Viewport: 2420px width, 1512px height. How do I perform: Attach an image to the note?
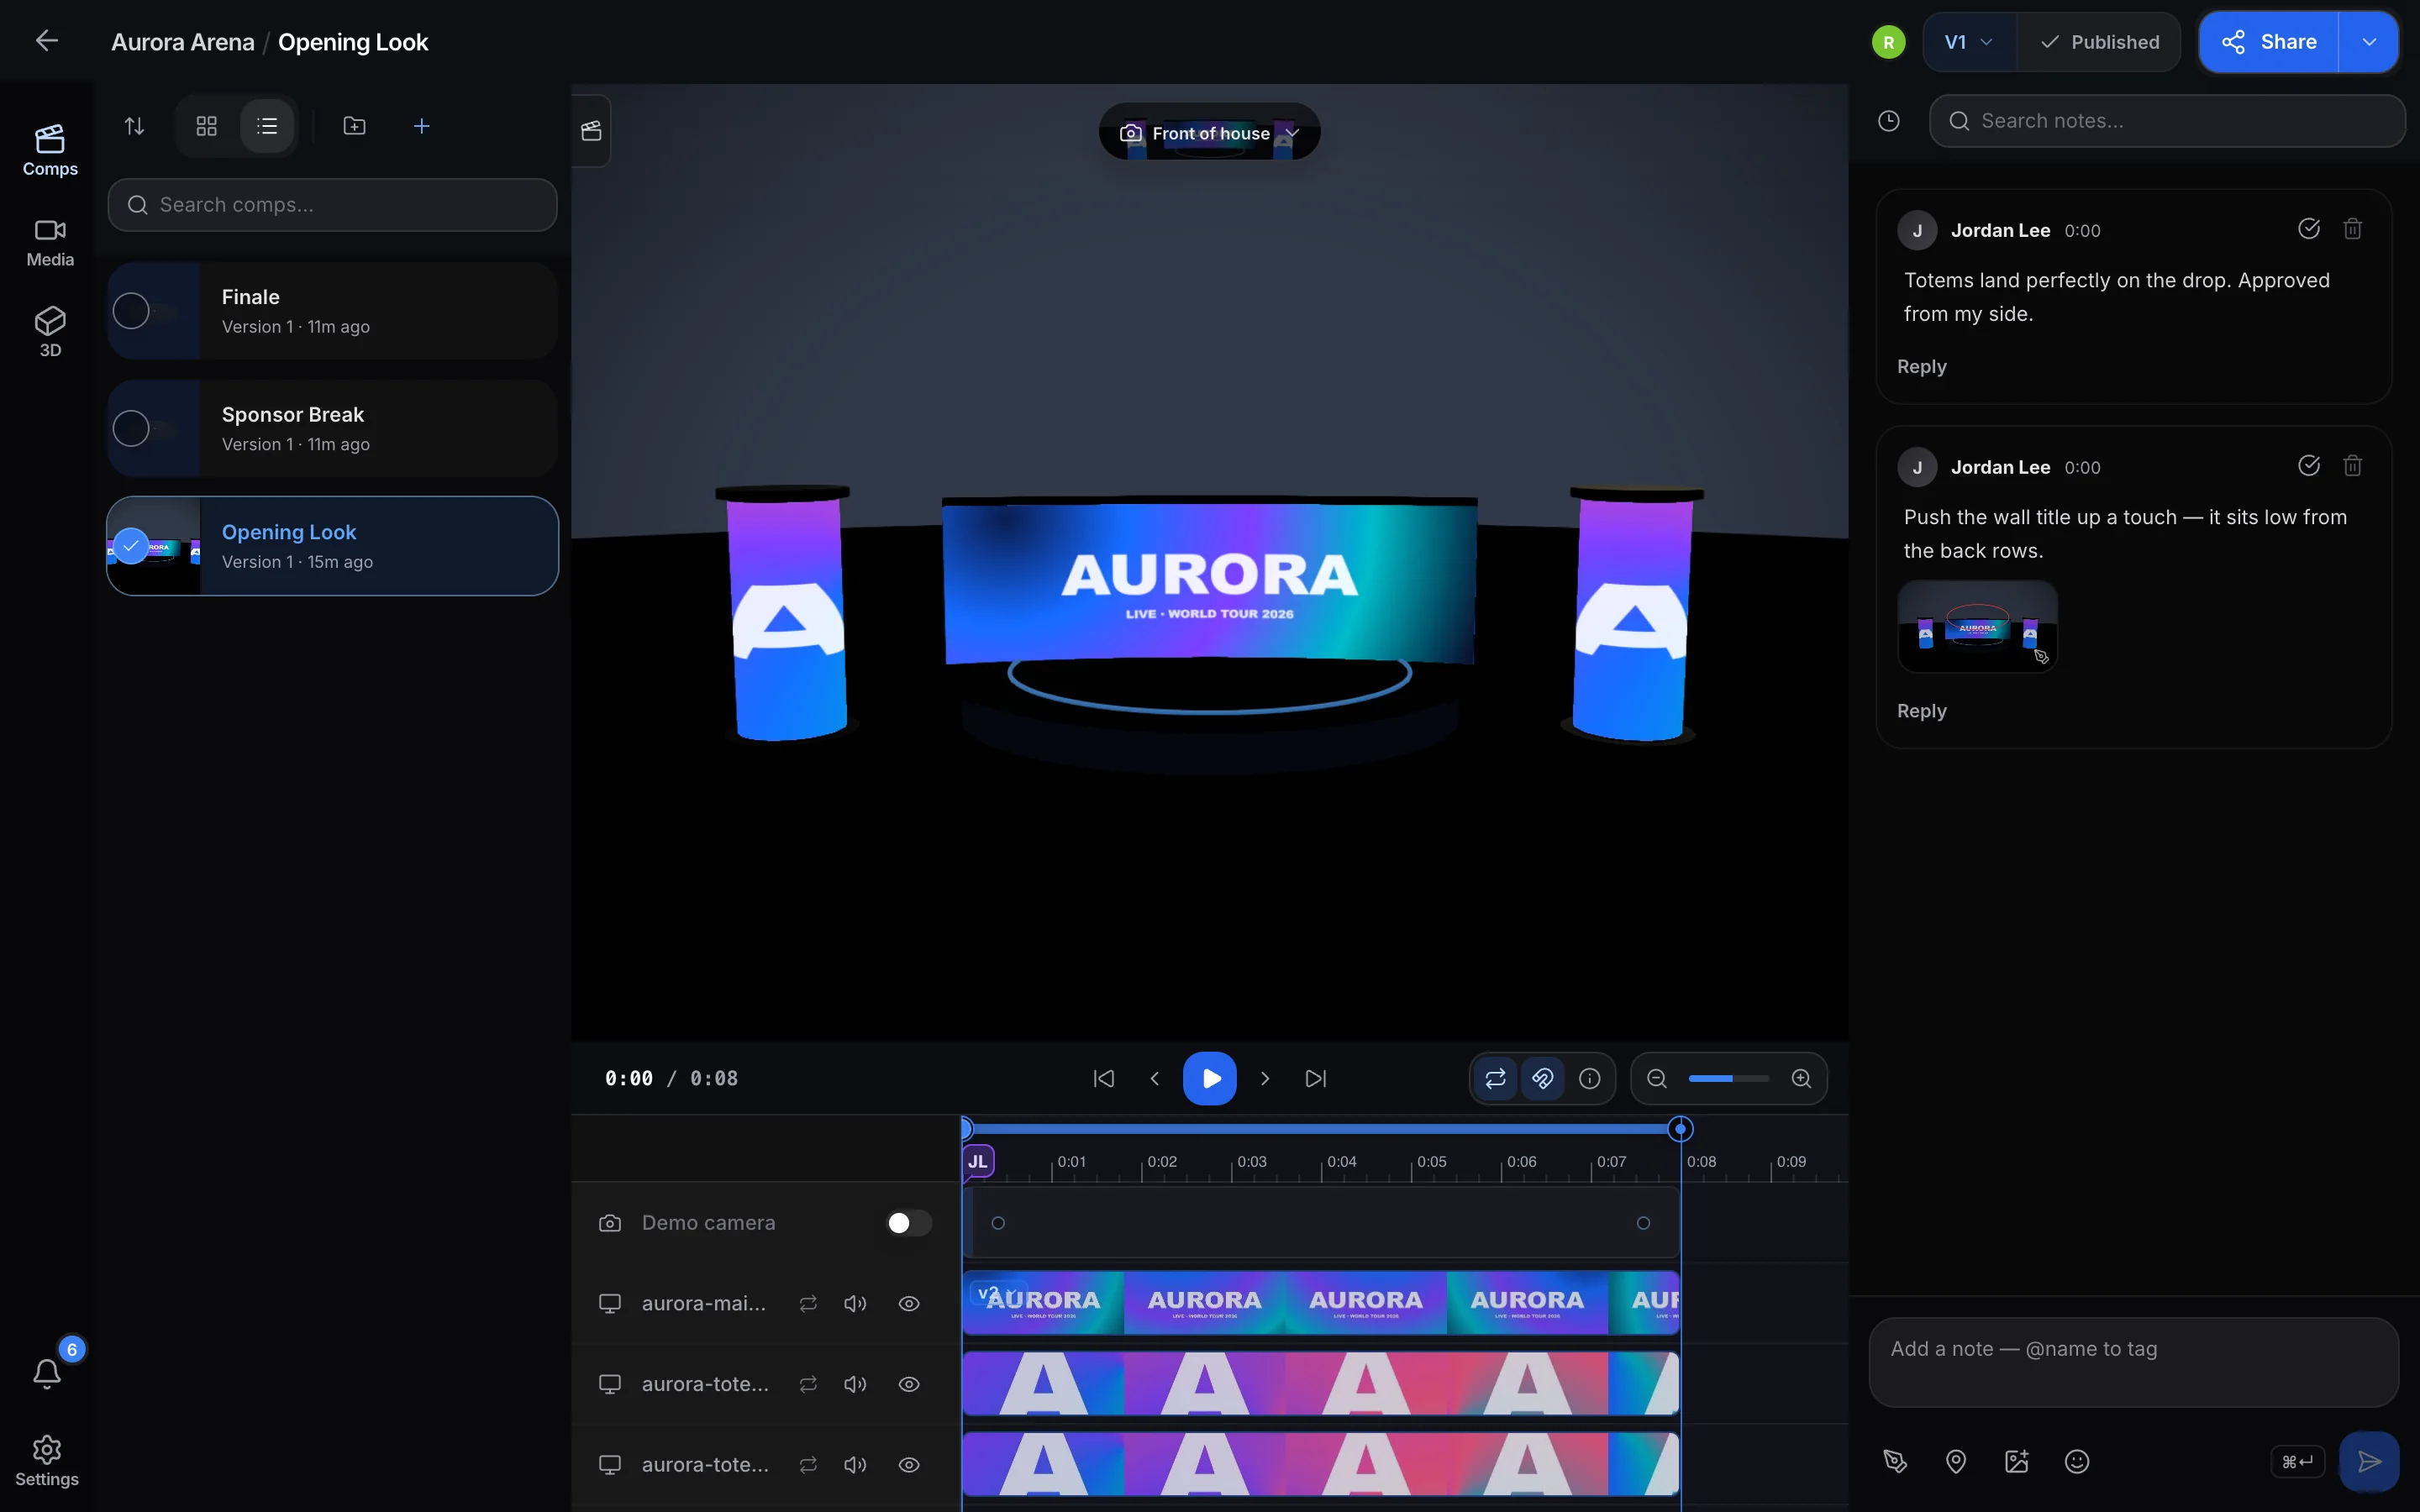(x=2017, y=1461)
